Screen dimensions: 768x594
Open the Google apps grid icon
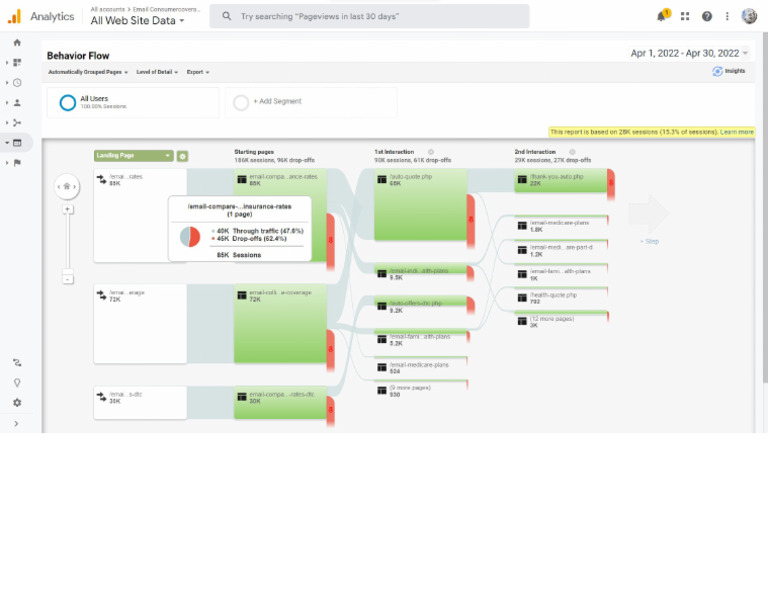pyautogui.click(x=685, y=16)
